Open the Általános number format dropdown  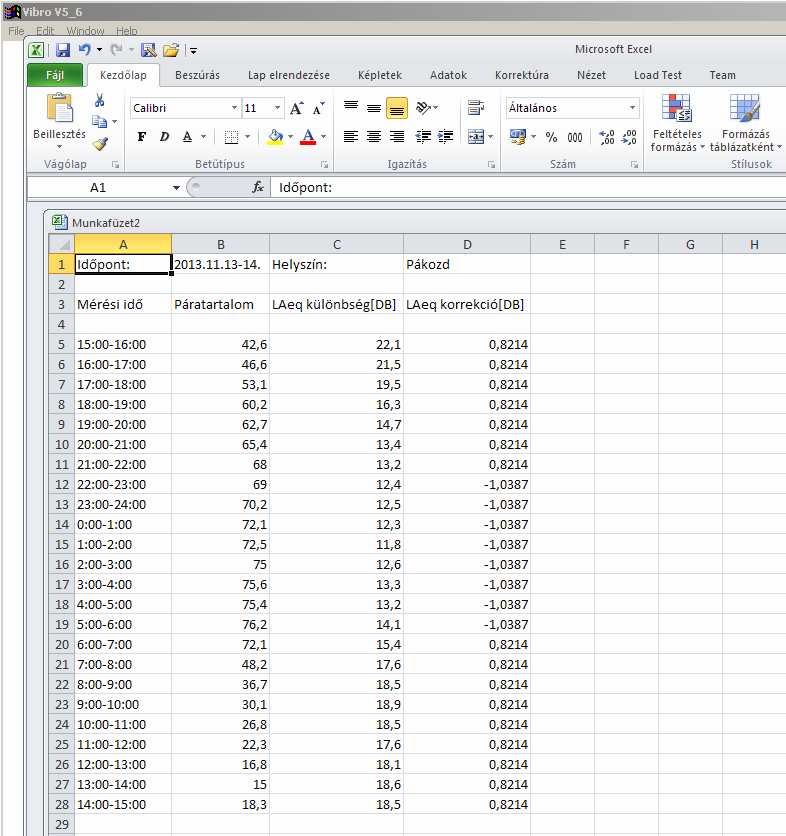[x=632, y=108]
